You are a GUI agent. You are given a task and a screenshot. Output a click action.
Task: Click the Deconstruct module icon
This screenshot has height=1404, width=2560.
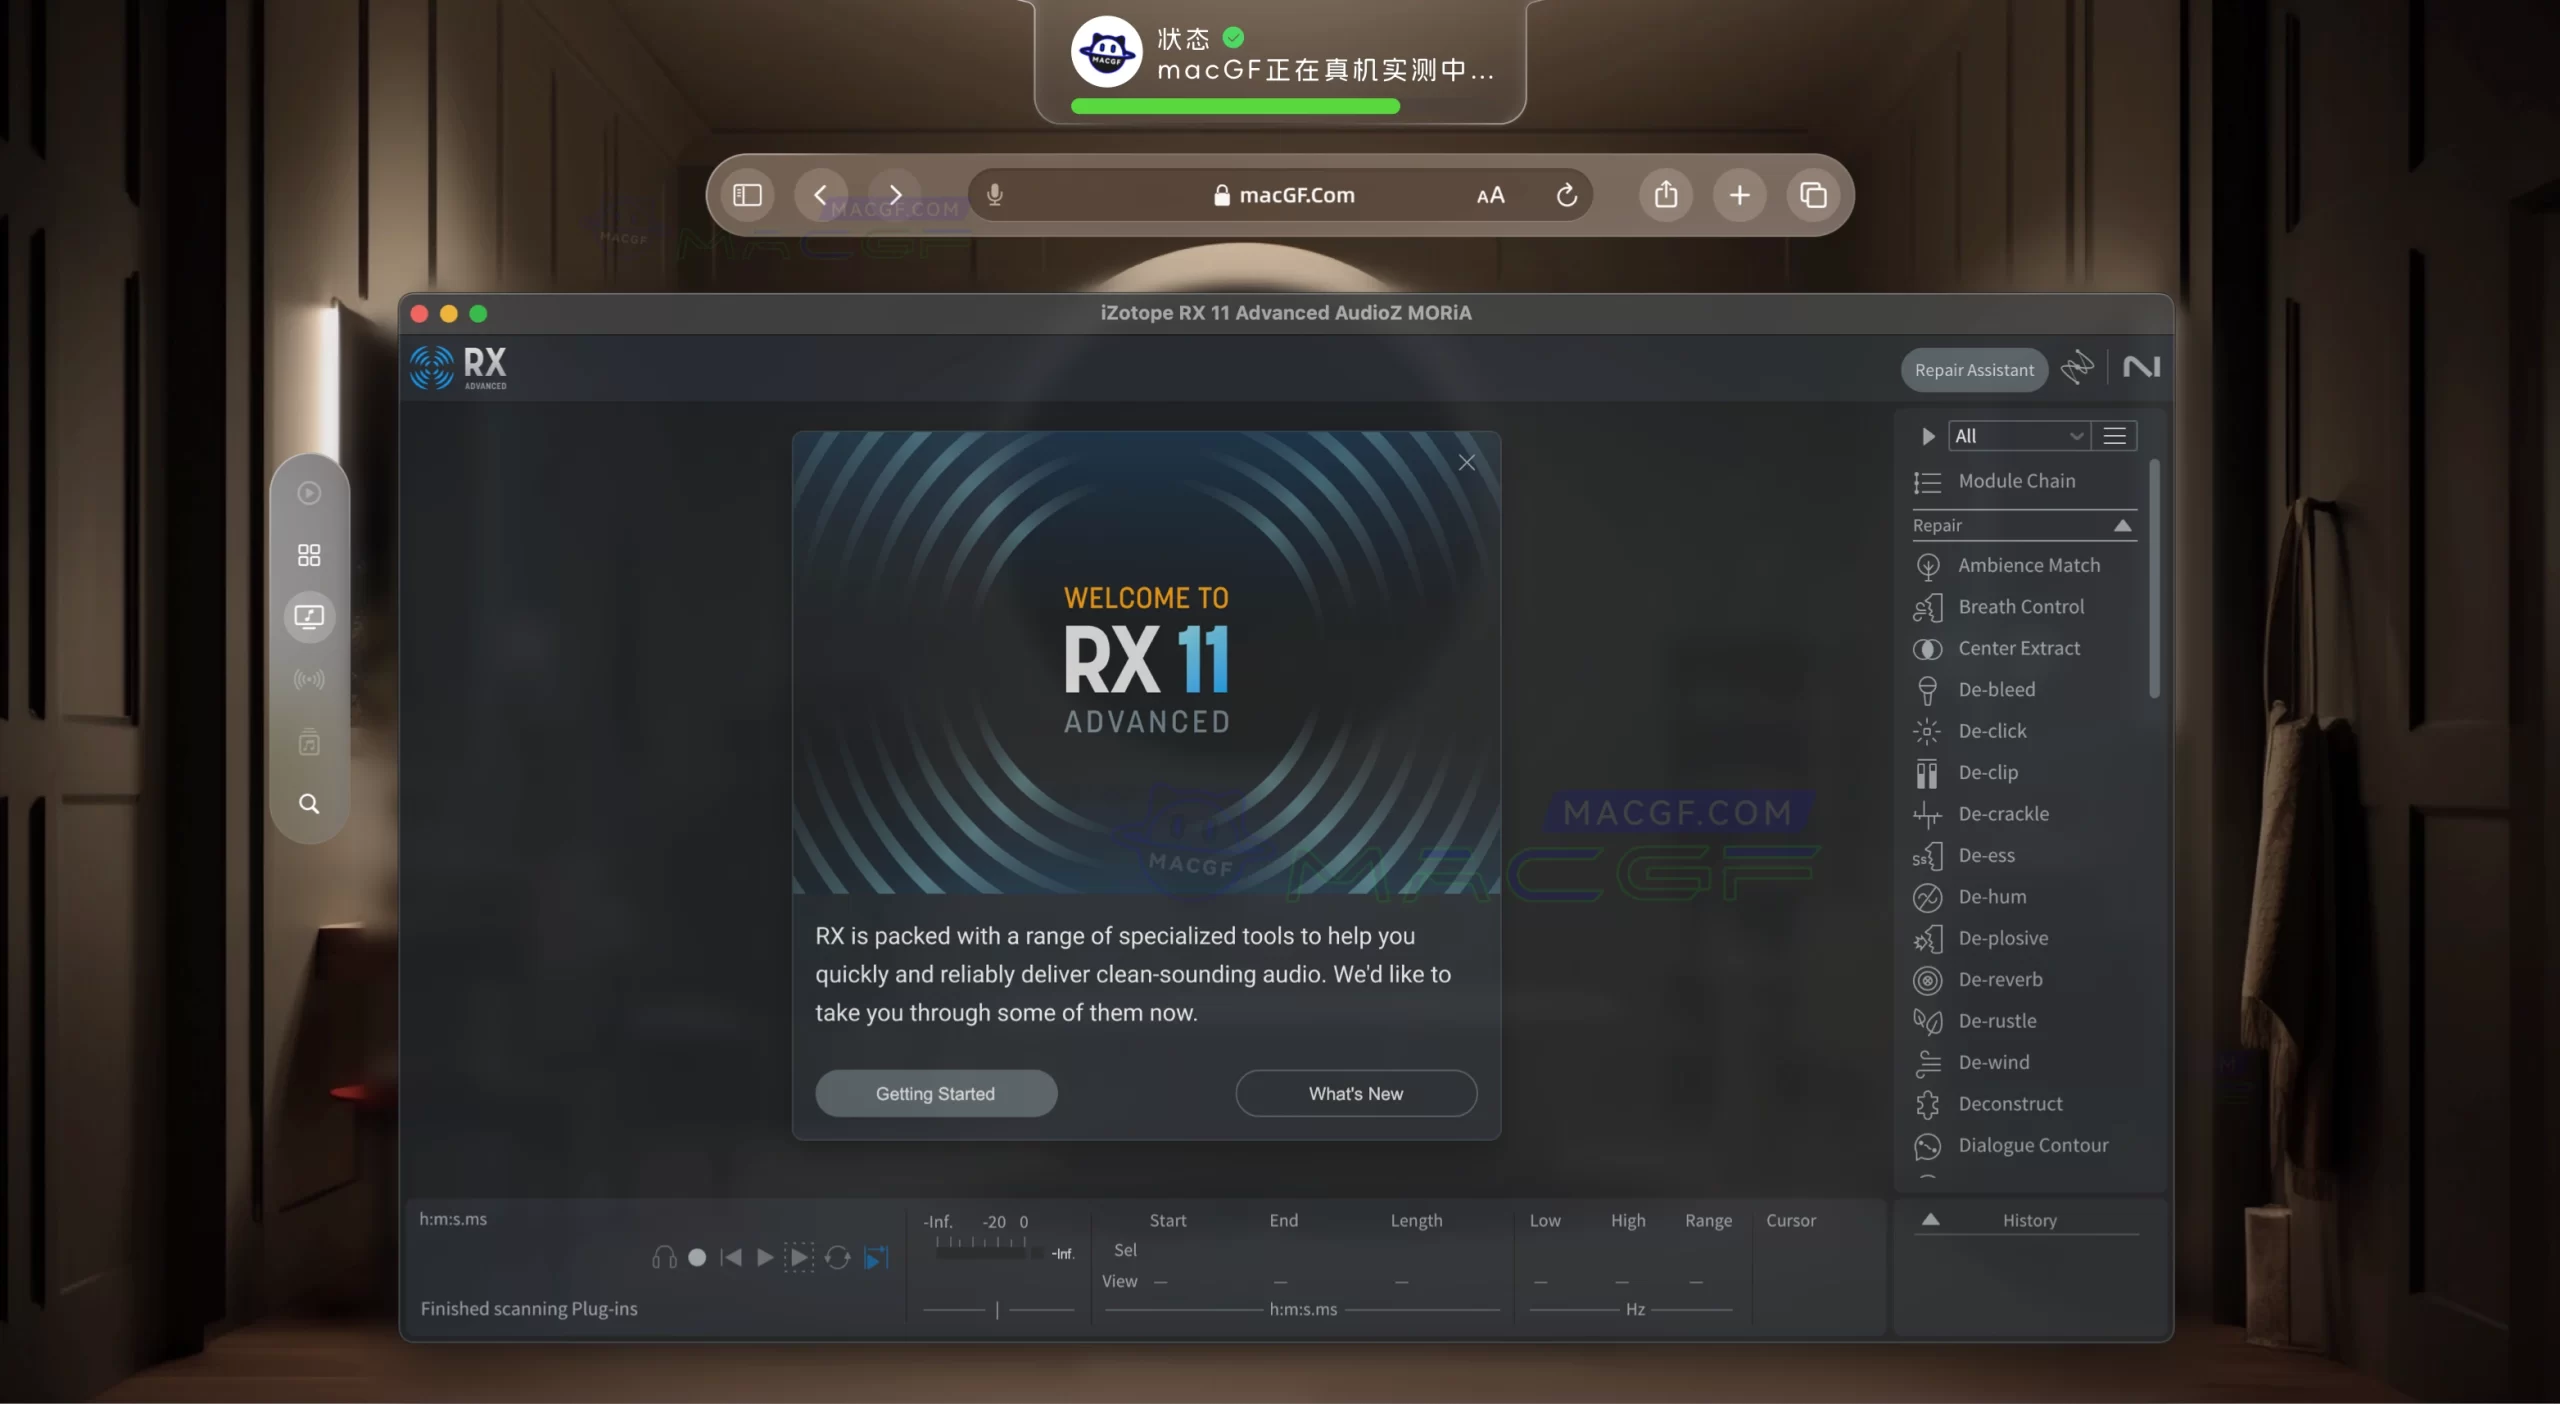(1927, 1104)
